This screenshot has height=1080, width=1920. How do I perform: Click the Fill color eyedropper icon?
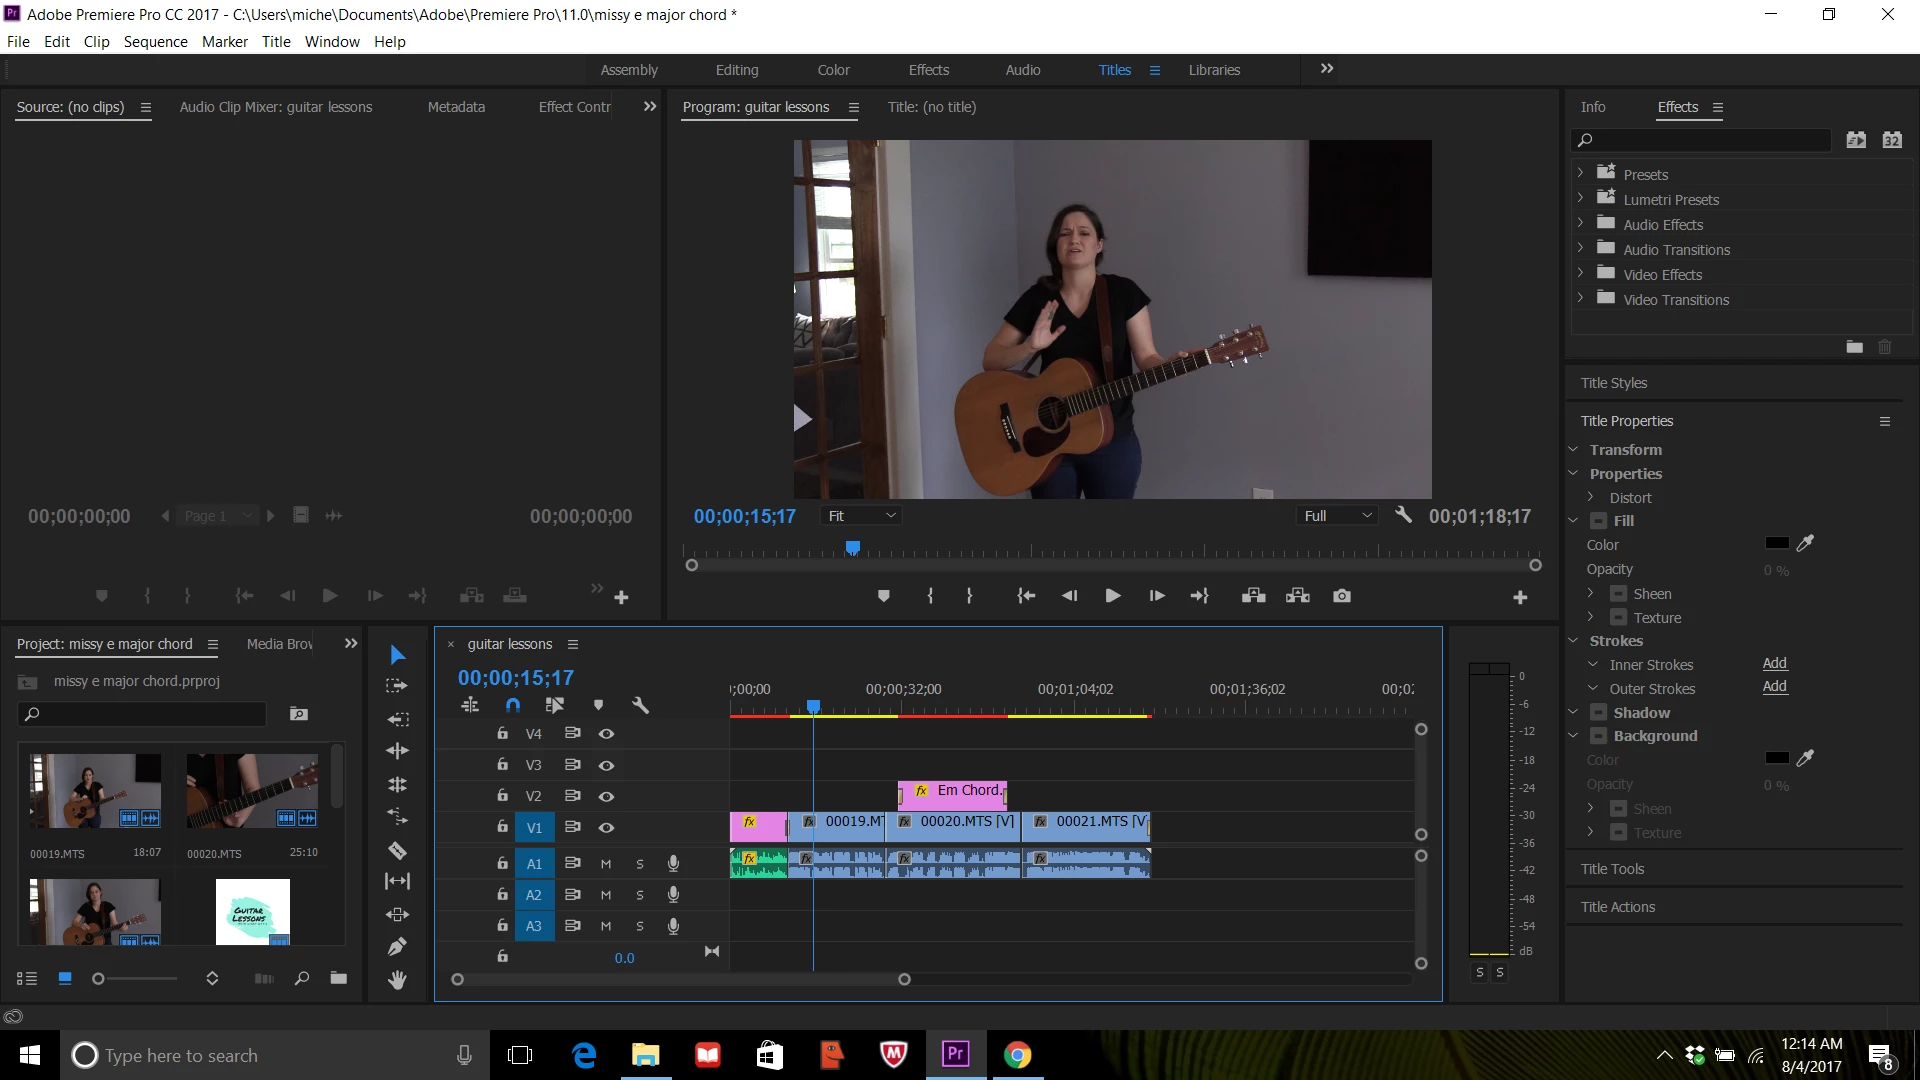click(1805, 543)
